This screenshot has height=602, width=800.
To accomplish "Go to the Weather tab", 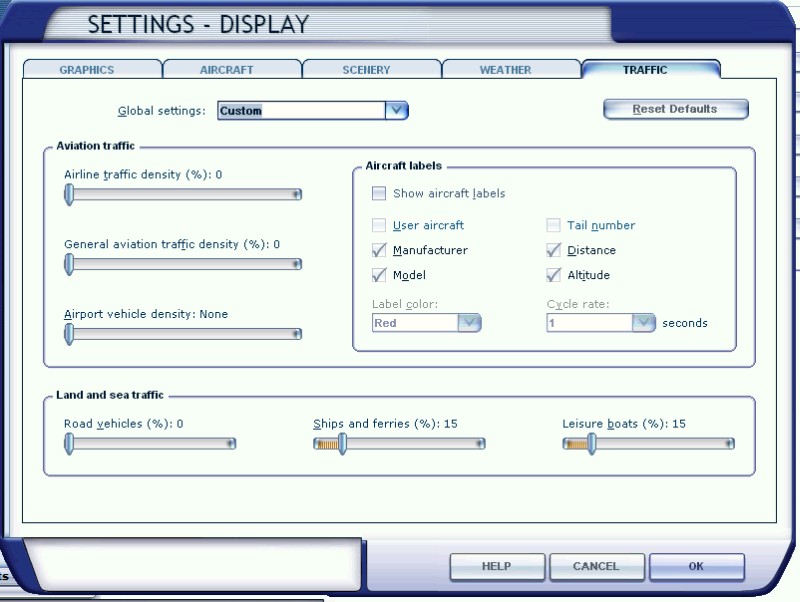I will point(505,70).
